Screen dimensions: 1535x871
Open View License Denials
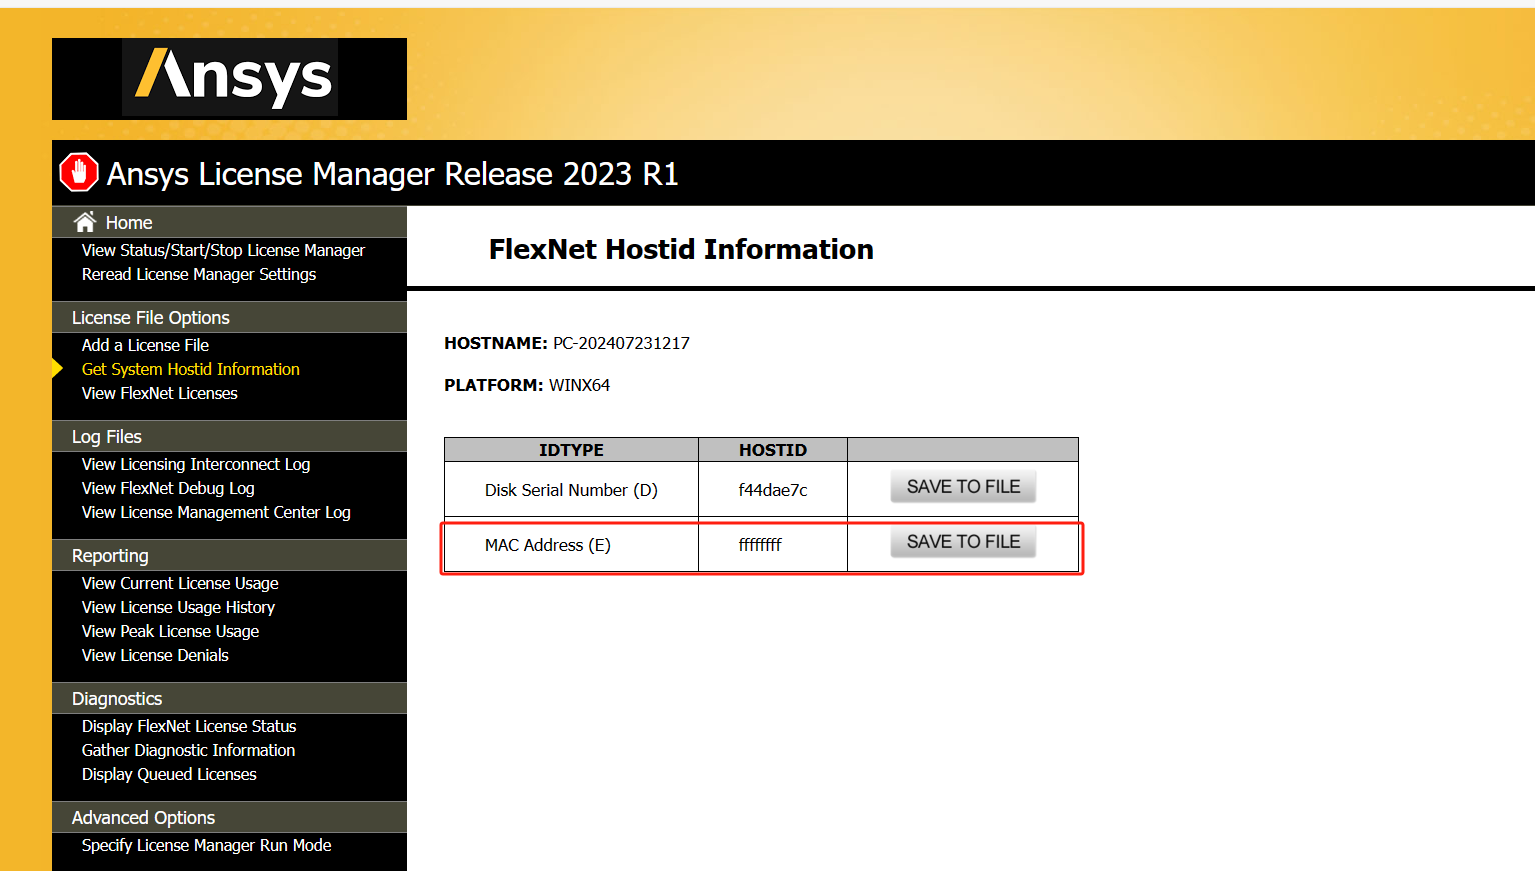155,655
